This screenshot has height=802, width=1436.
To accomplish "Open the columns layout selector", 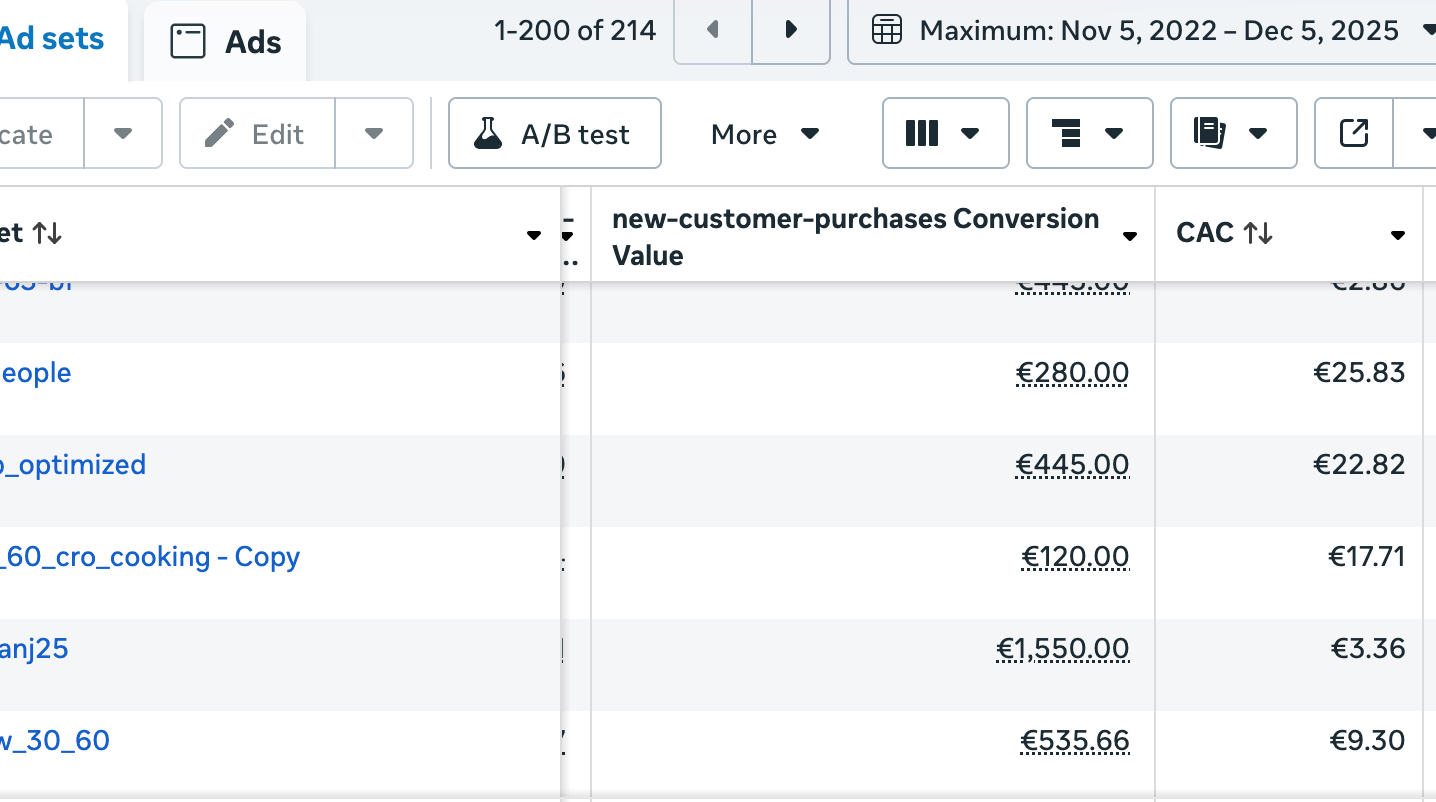I will (944, 134).
